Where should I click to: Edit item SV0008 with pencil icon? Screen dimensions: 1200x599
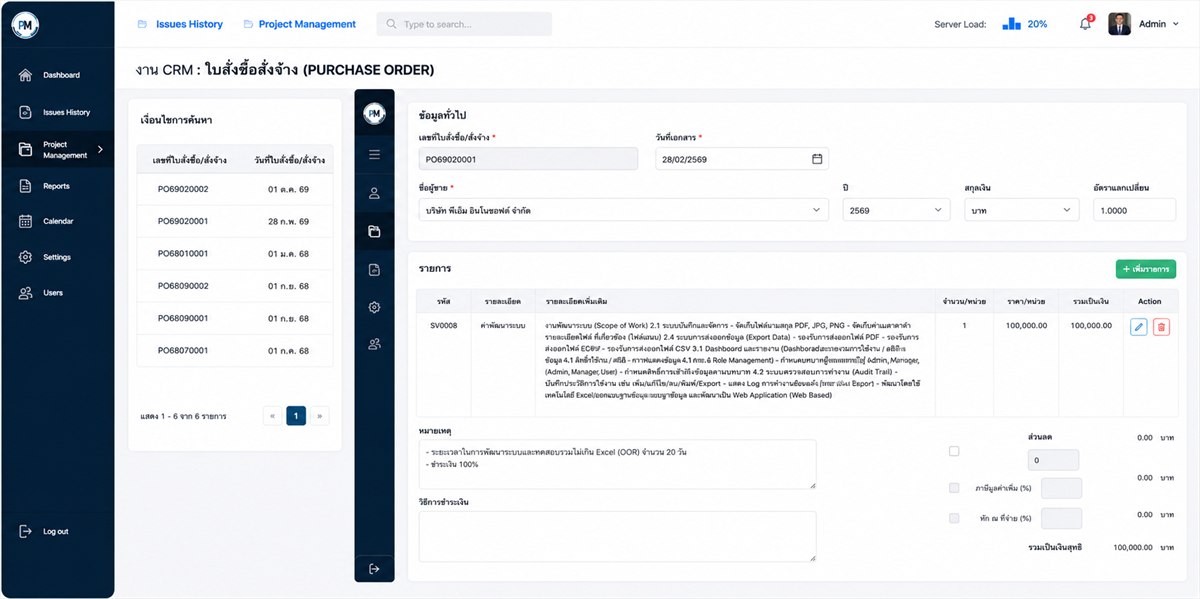click(x=1138, y=327)
